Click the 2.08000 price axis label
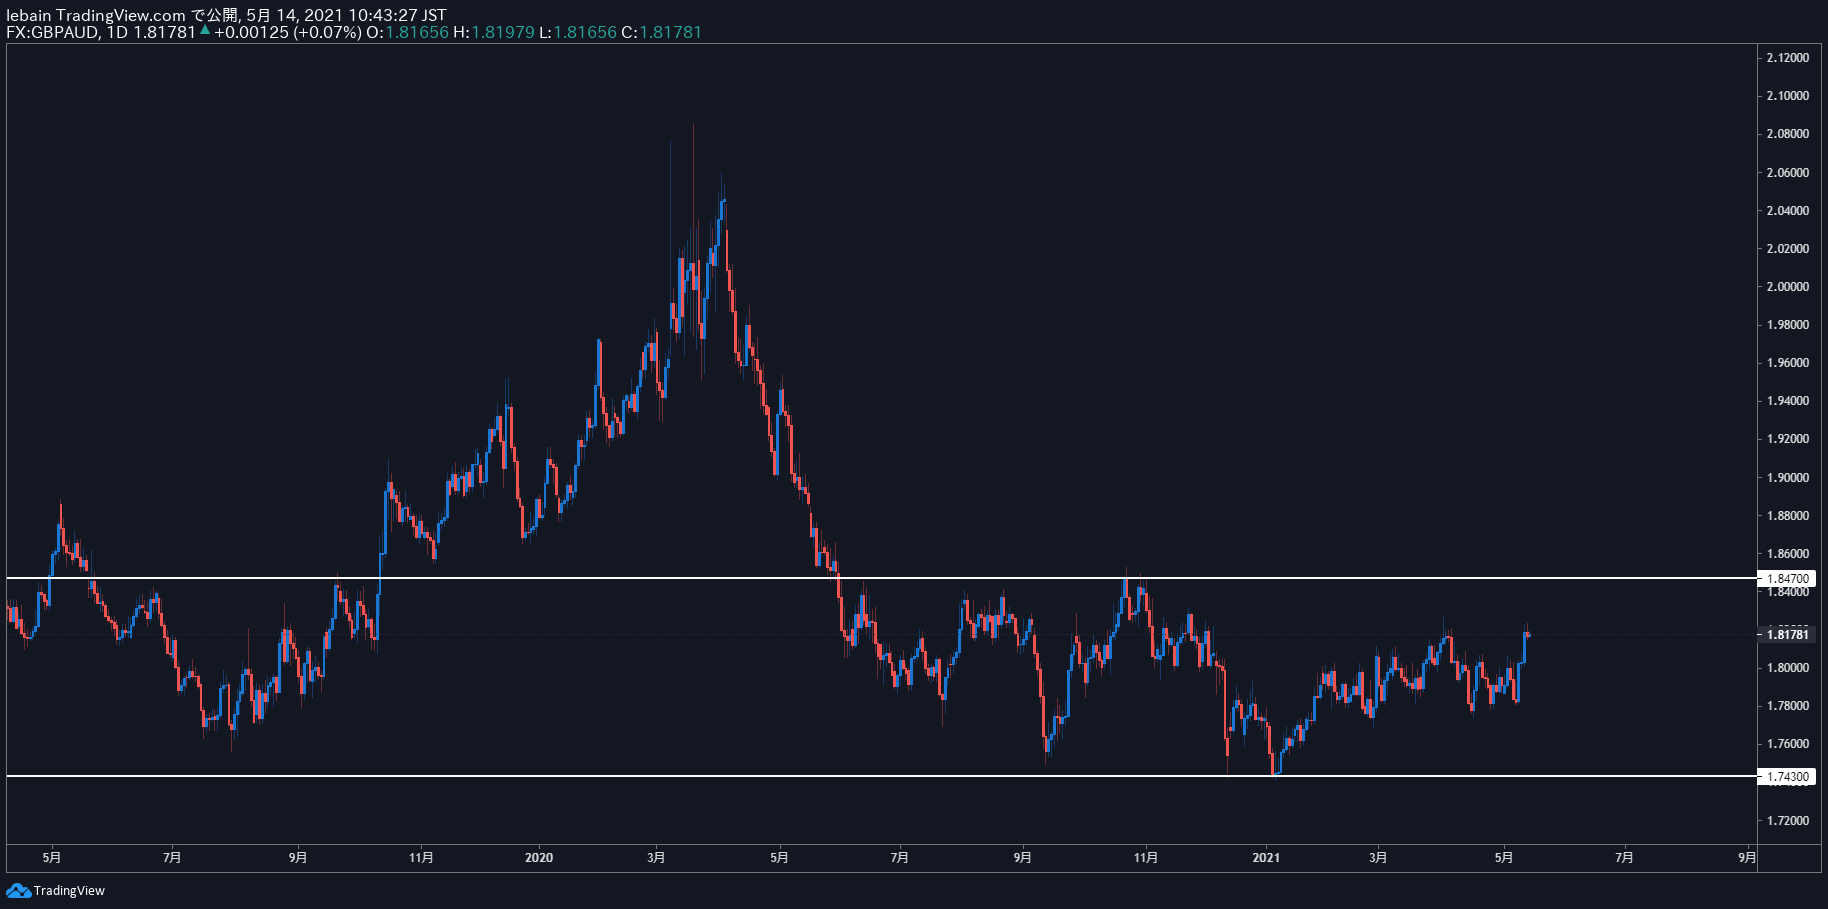 (x=1787, y=134)
